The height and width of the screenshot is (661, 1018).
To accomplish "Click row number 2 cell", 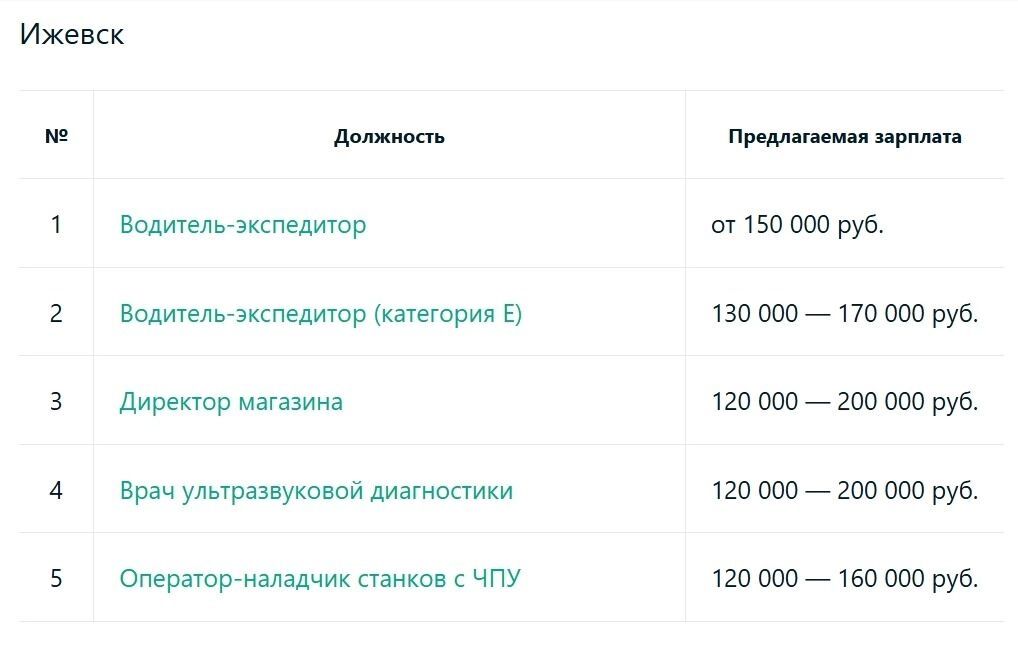I will click(x=56, y=314).
